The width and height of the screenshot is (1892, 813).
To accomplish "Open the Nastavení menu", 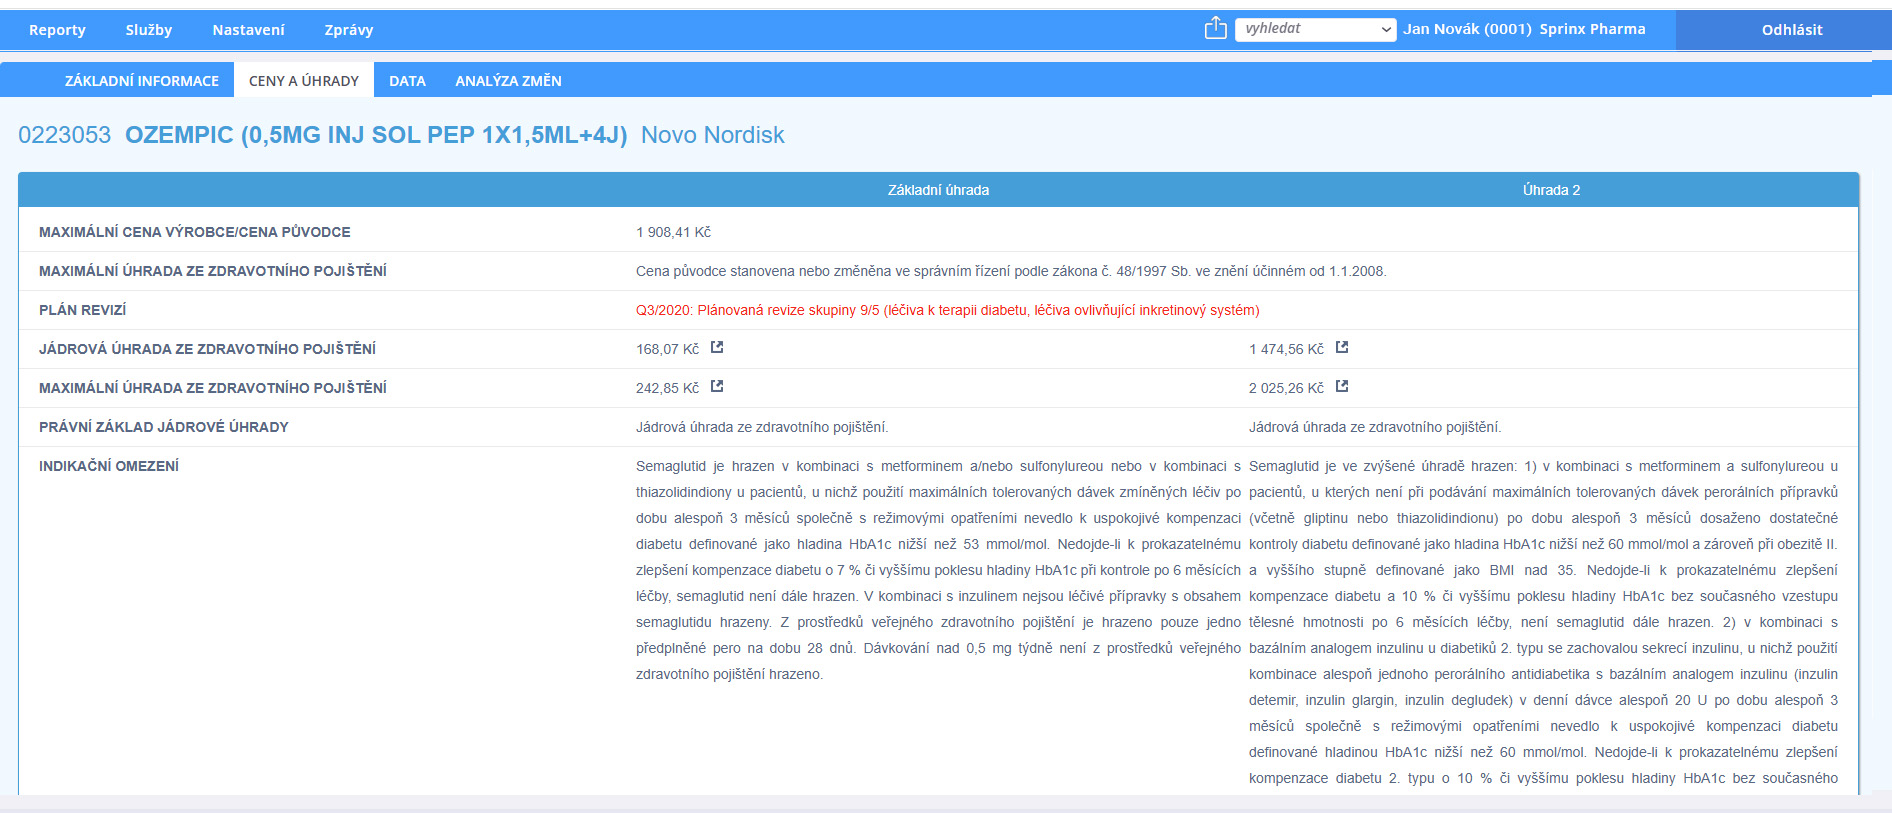I will (x=248, y=30).
